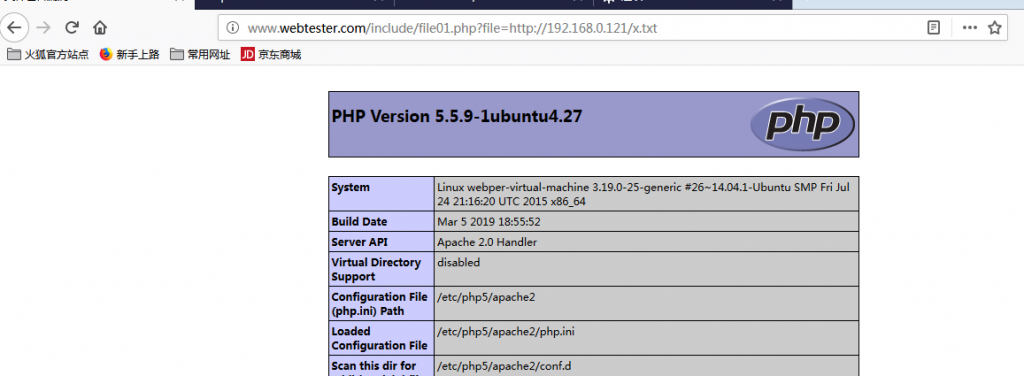Go forward to the next page
1024x376 pixels.
[43, 27]
